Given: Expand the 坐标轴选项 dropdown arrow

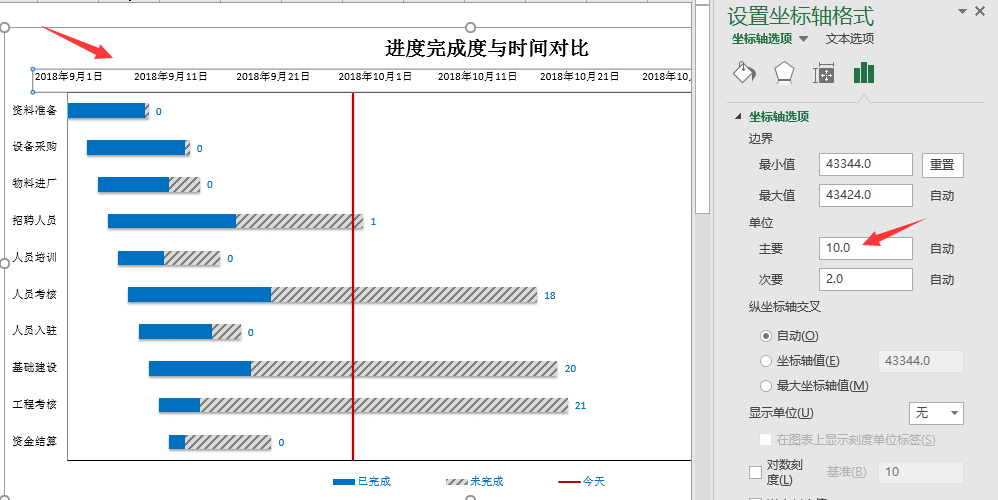Looking at the screenshot, I should (x=804, y=39).
